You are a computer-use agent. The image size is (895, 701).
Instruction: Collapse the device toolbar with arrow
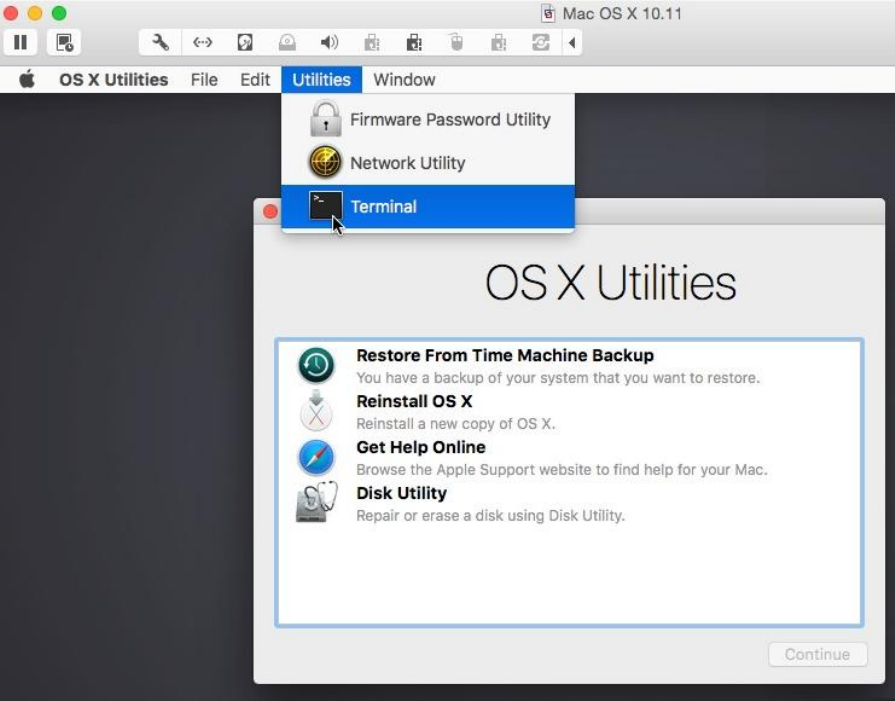pyautogui.click(x=572, y=43)
